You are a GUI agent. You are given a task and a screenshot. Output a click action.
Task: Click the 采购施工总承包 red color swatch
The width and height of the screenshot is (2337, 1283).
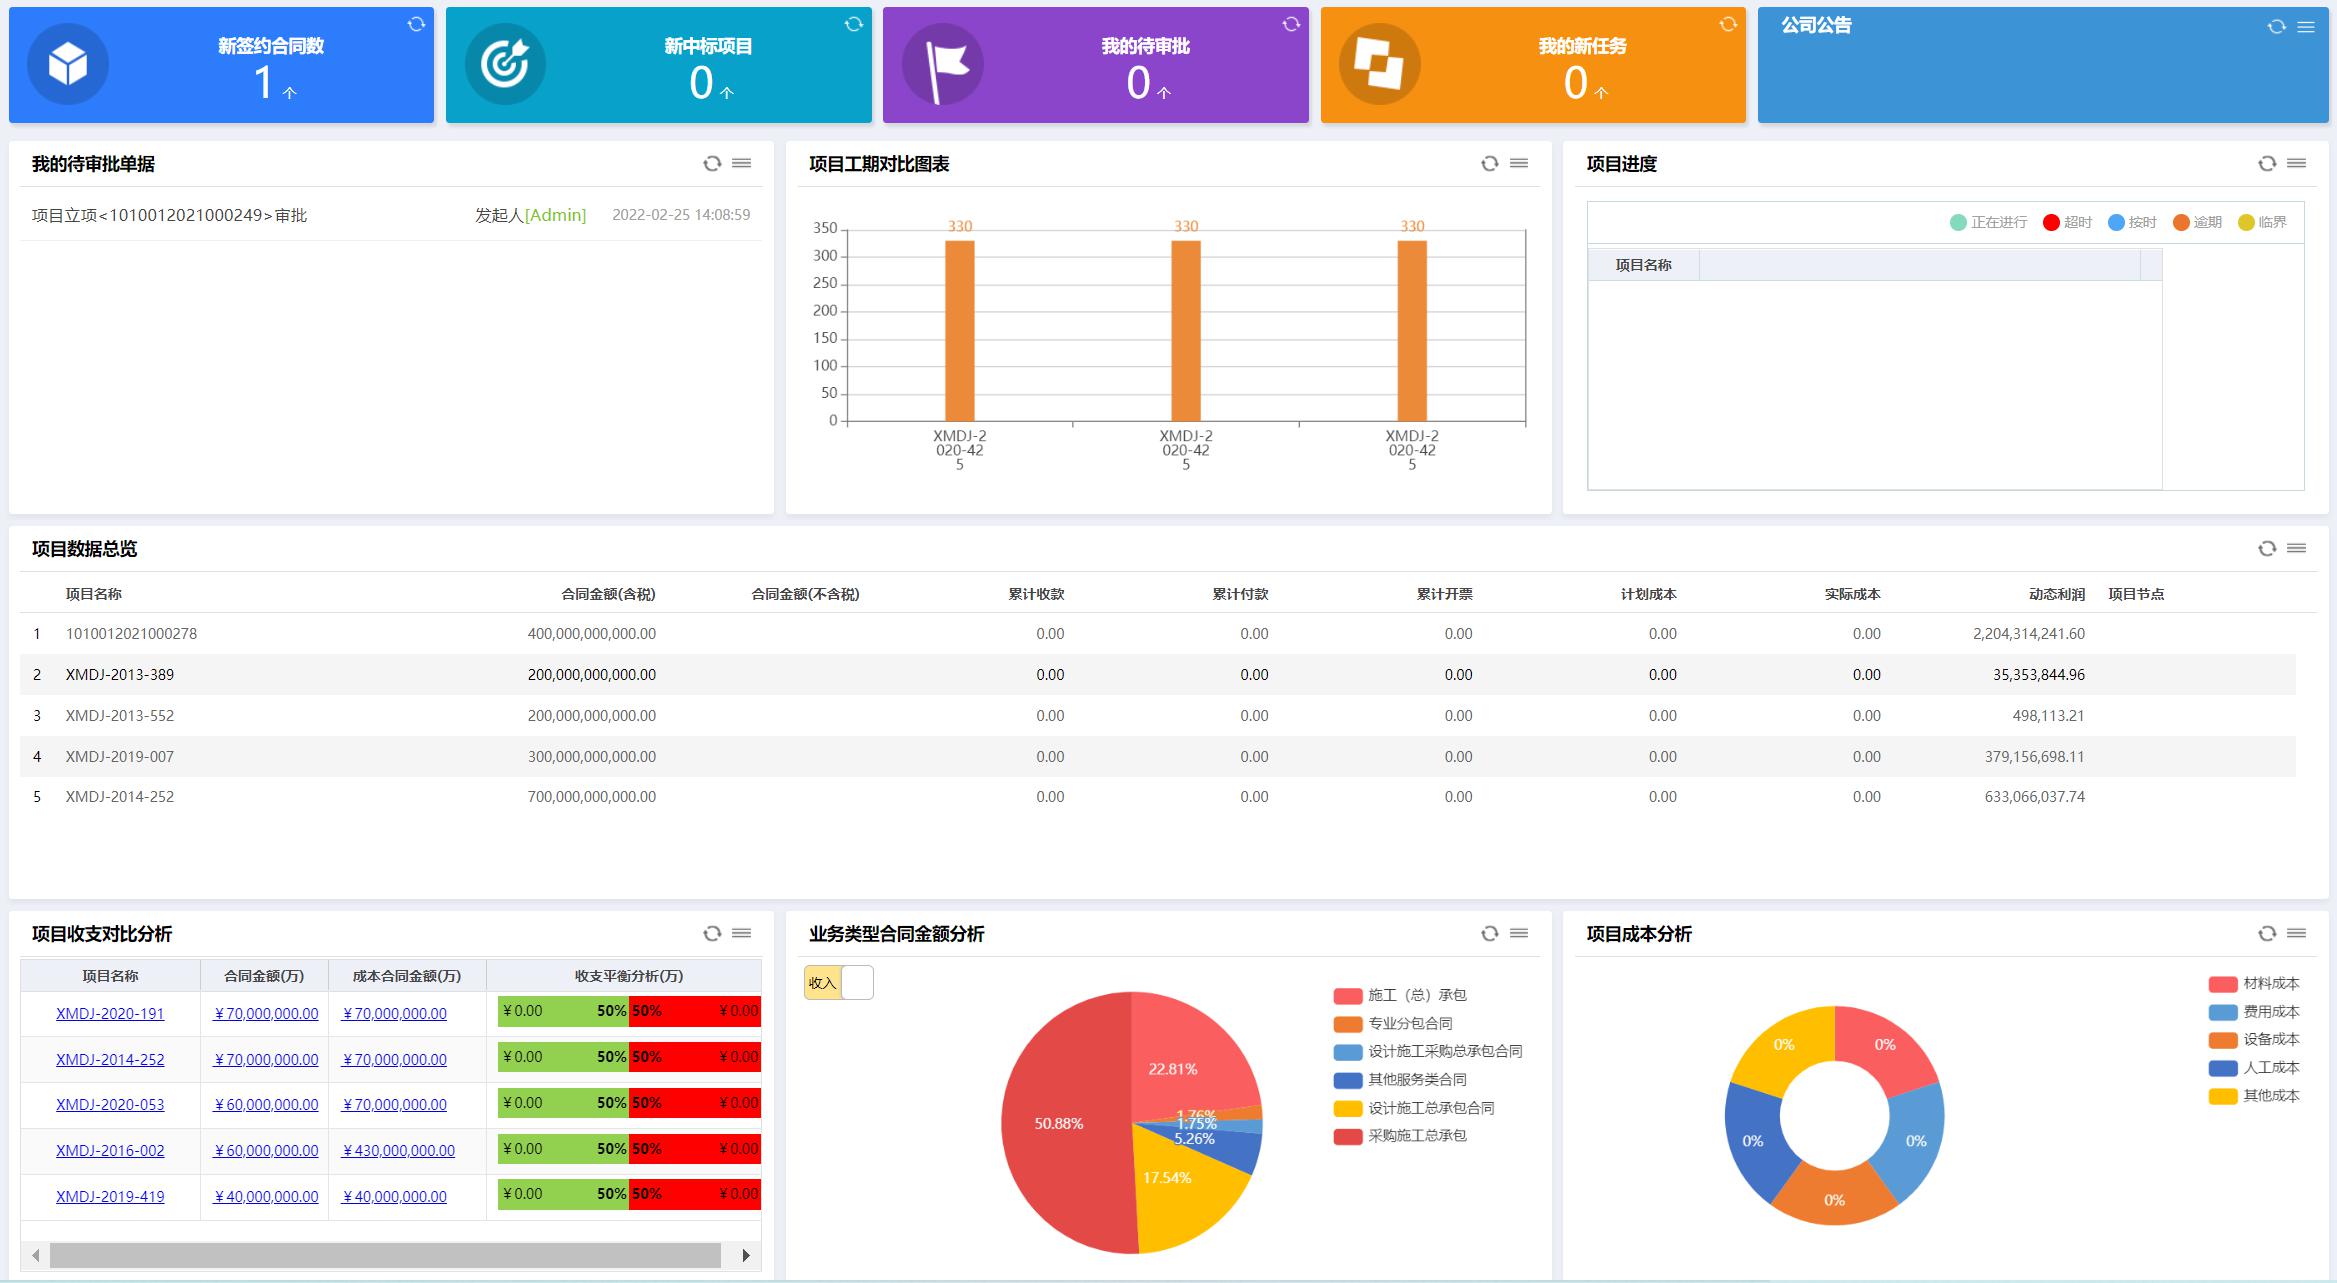1347,1136
